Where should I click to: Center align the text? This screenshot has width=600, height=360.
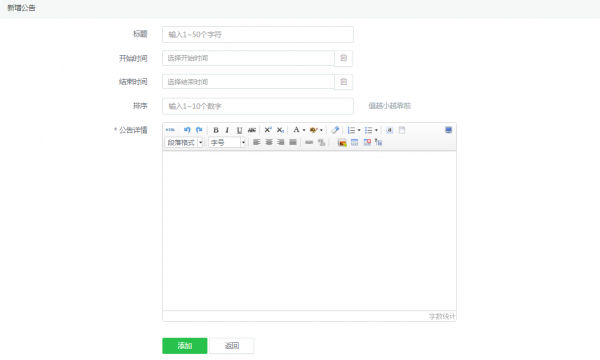click(269, 142)
